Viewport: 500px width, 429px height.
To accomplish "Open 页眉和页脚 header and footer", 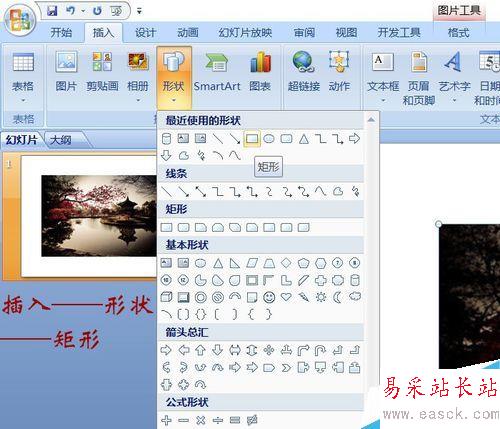I will pos(419,77).
